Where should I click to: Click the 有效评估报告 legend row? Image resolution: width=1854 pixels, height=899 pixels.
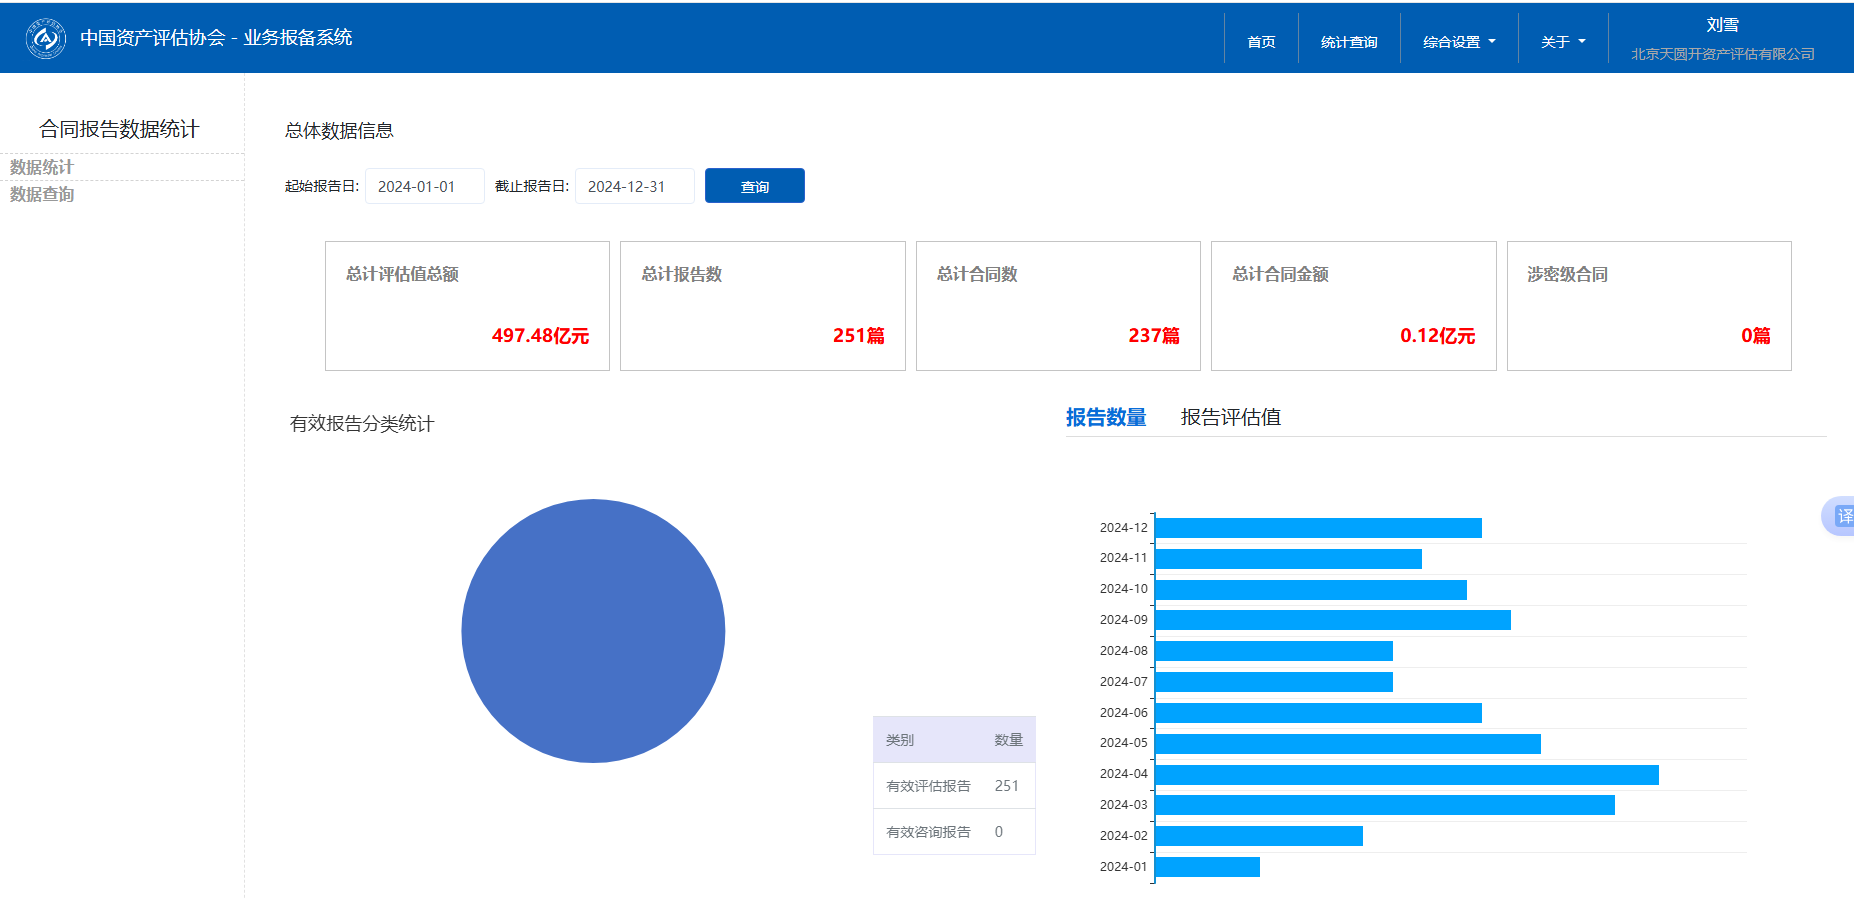click(x=953, y=786)
